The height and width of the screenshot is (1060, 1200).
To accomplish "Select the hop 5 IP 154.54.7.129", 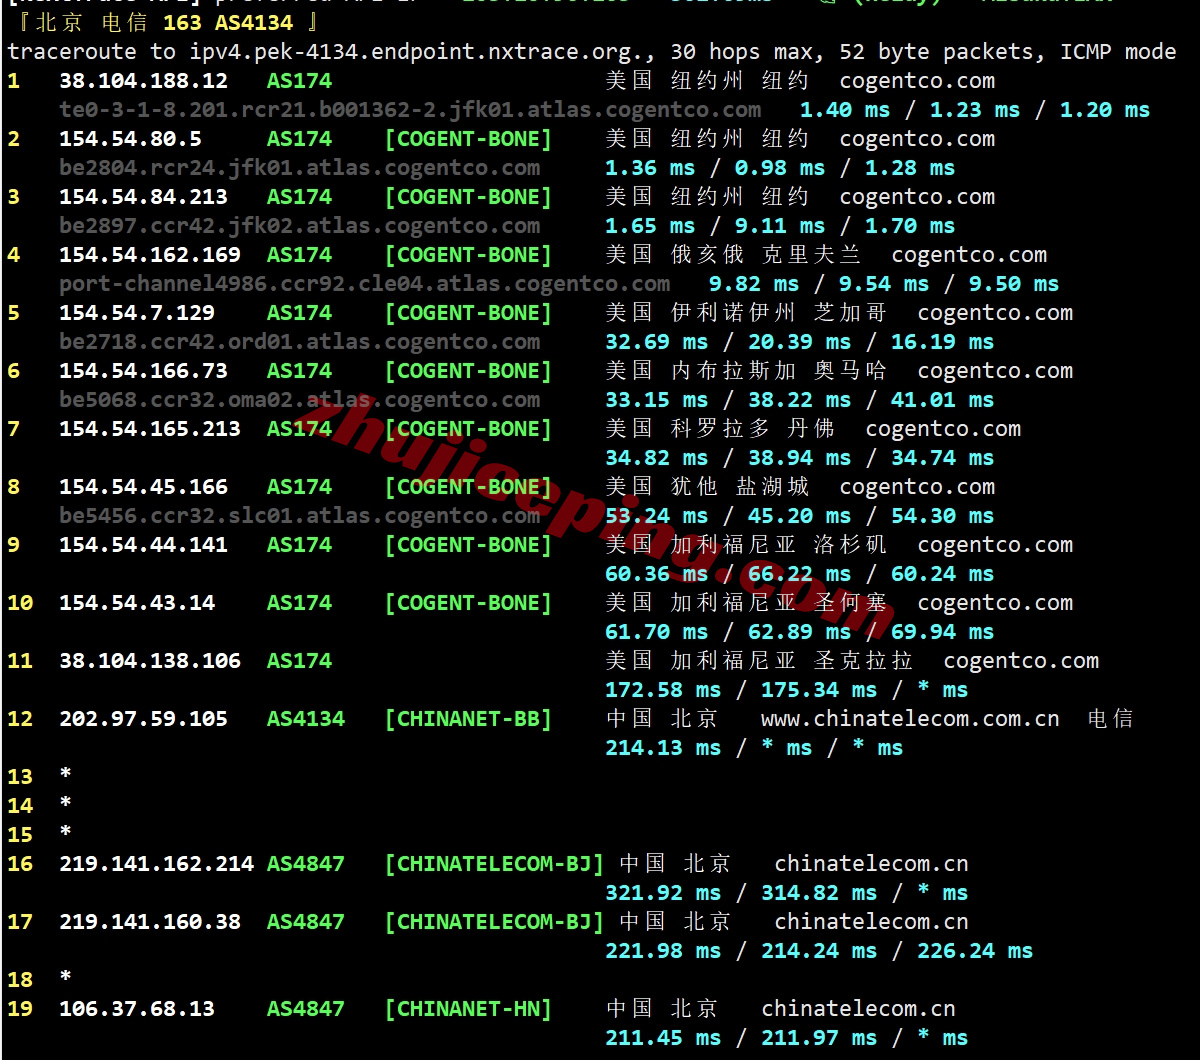I will (x=137, y=313).
